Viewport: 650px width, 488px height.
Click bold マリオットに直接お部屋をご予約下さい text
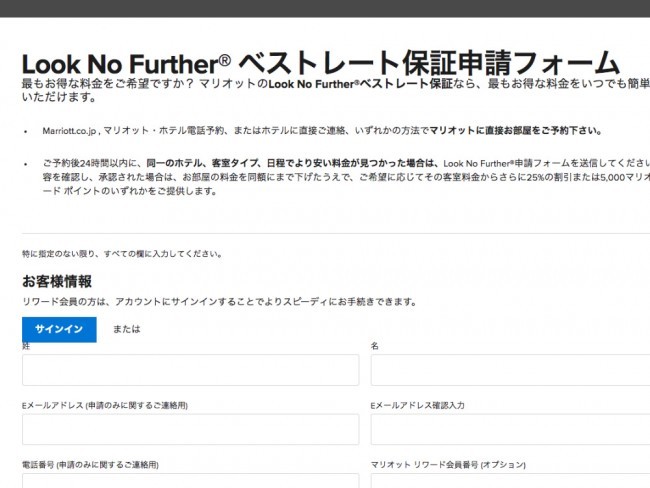pyautogui.click(x=516, y=131)
